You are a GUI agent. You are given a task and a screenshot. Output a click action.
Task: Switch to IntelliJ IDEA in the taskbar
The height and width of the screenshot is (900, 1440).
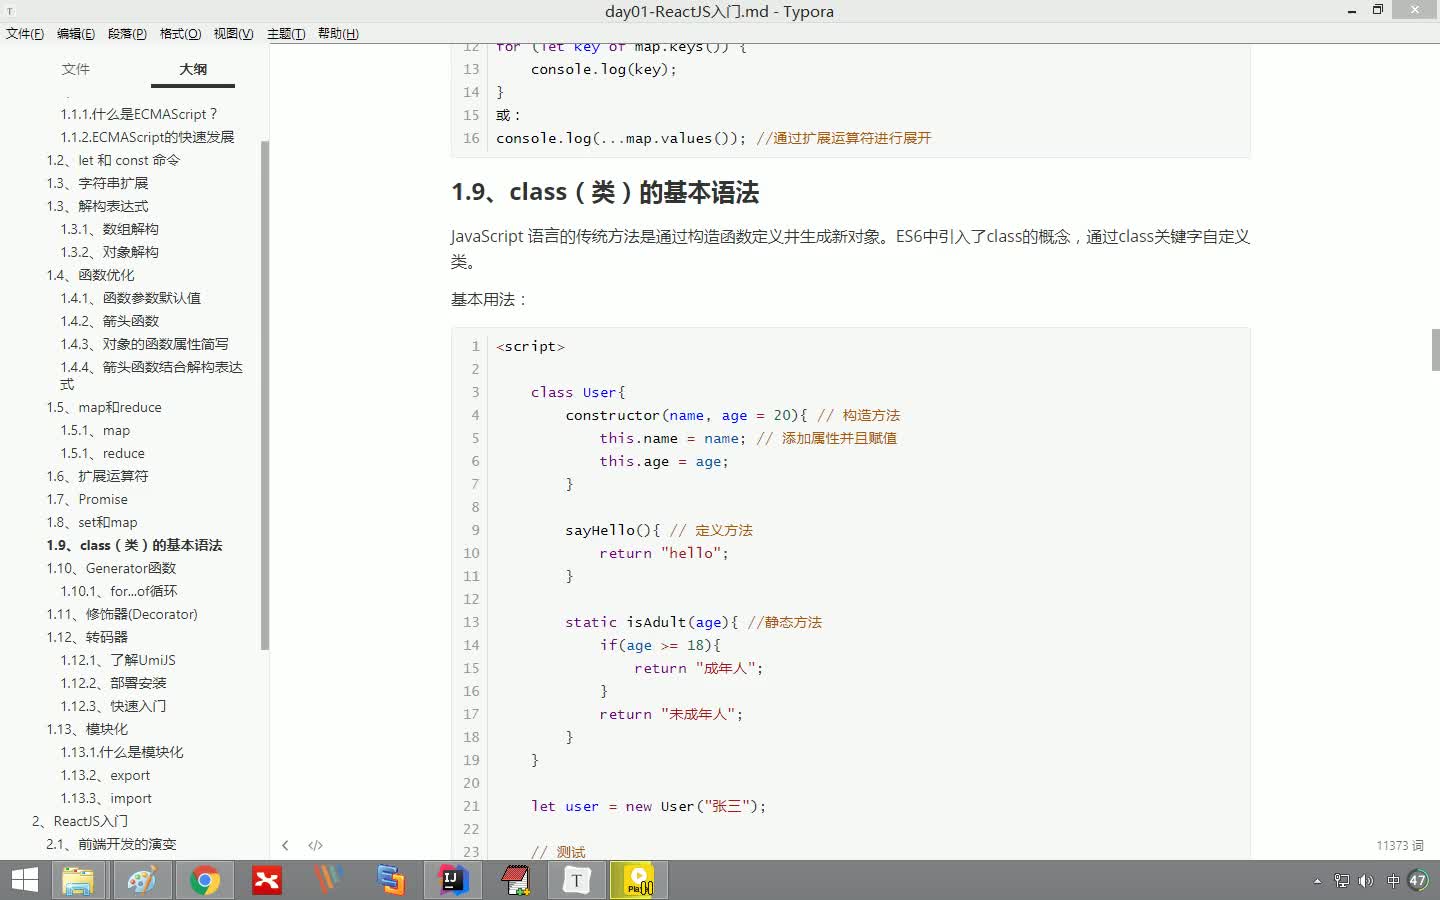click(x=453, y=880)
